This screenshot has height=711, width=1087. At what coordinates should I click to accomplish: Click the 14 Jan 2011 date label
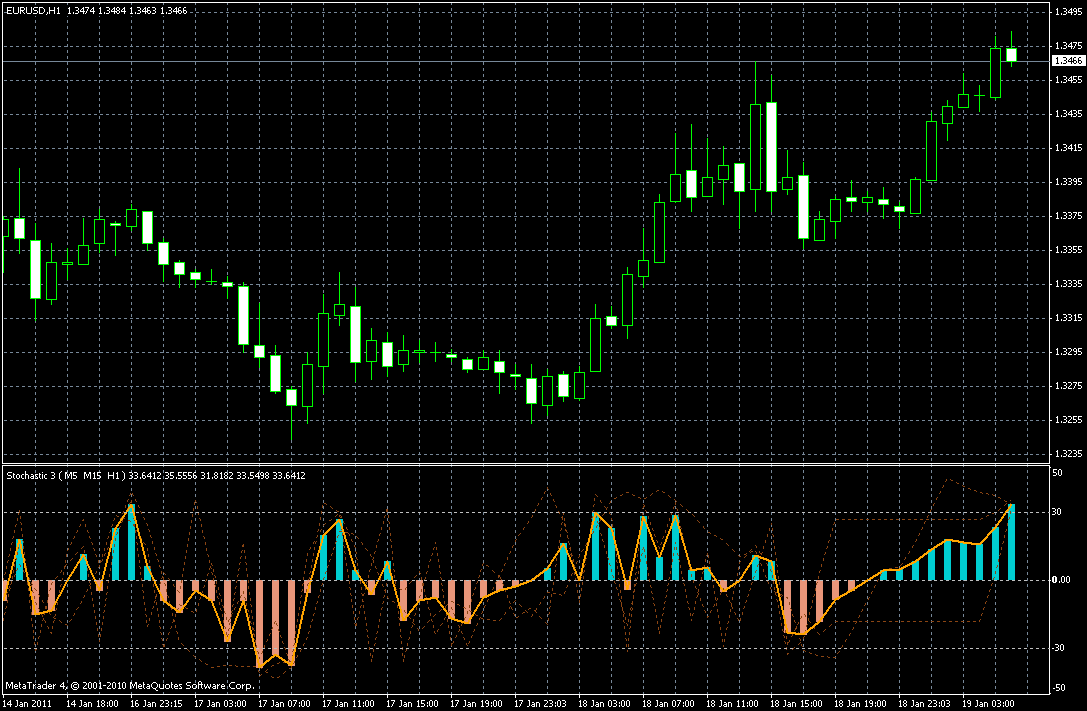[28, 703]
